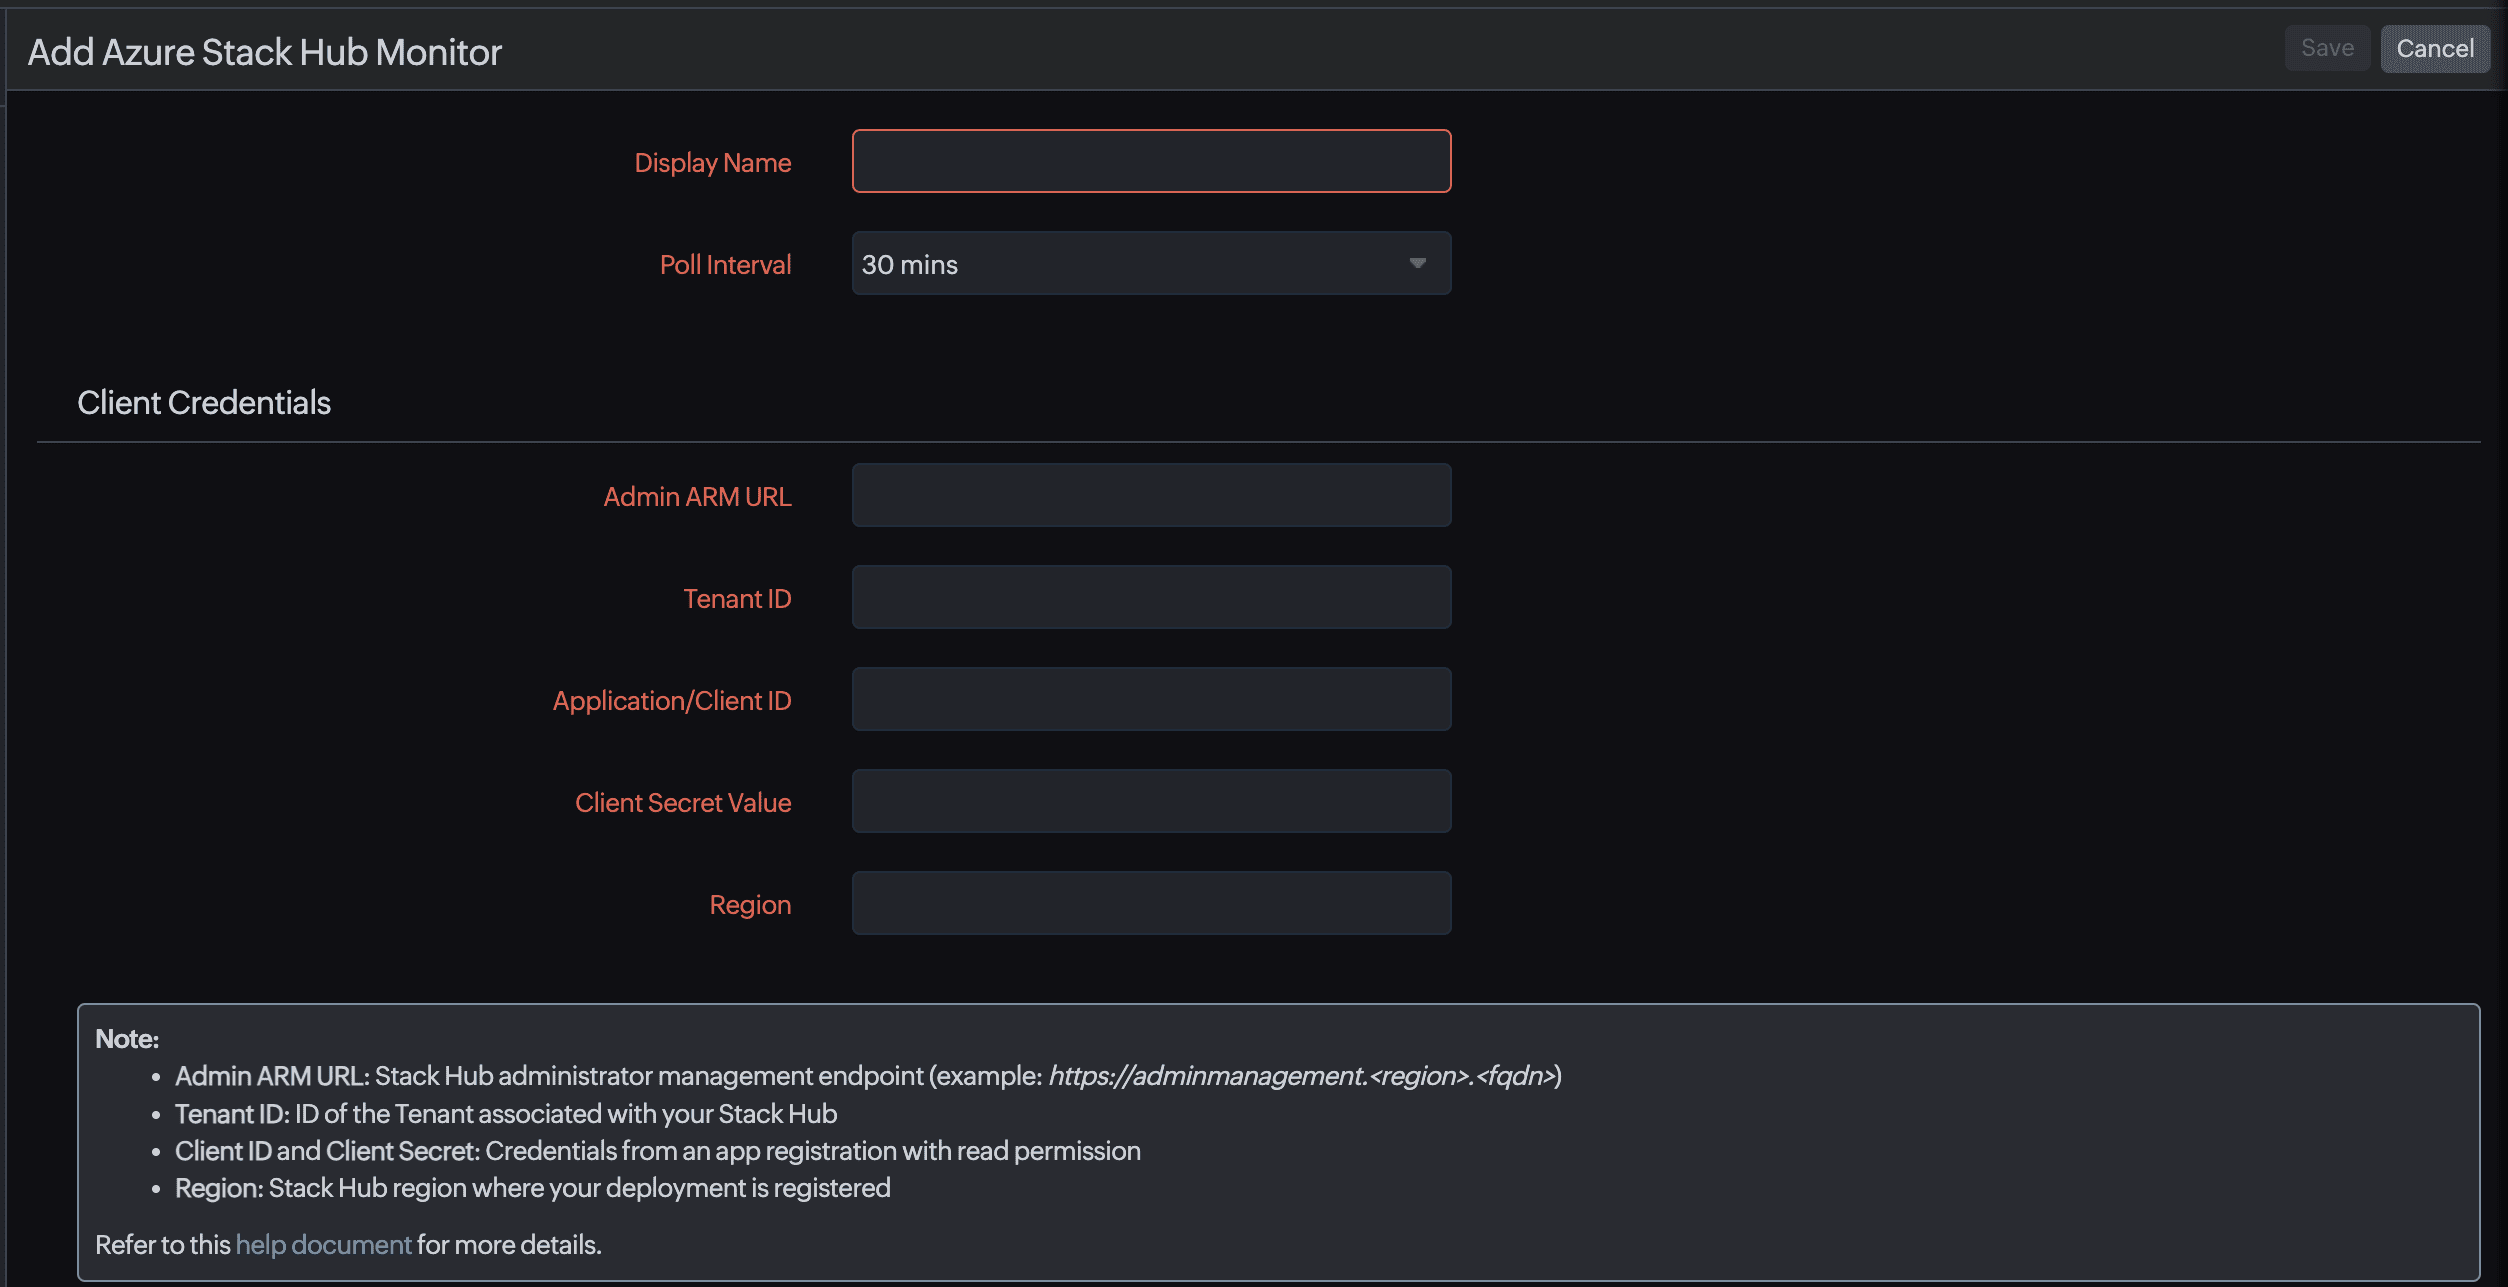Focus the Region input field
Screen dimensions: 2508x1287
pos(1151,903)
